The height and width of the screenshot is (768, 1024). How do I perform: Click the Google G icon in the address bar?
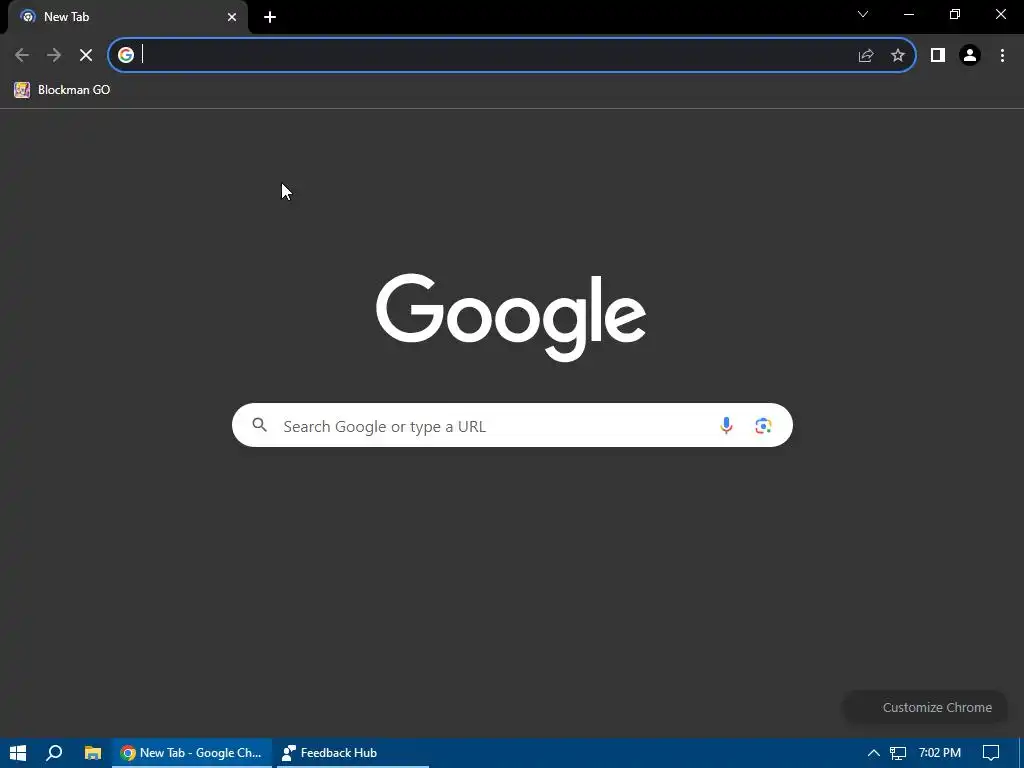[126, 55]
